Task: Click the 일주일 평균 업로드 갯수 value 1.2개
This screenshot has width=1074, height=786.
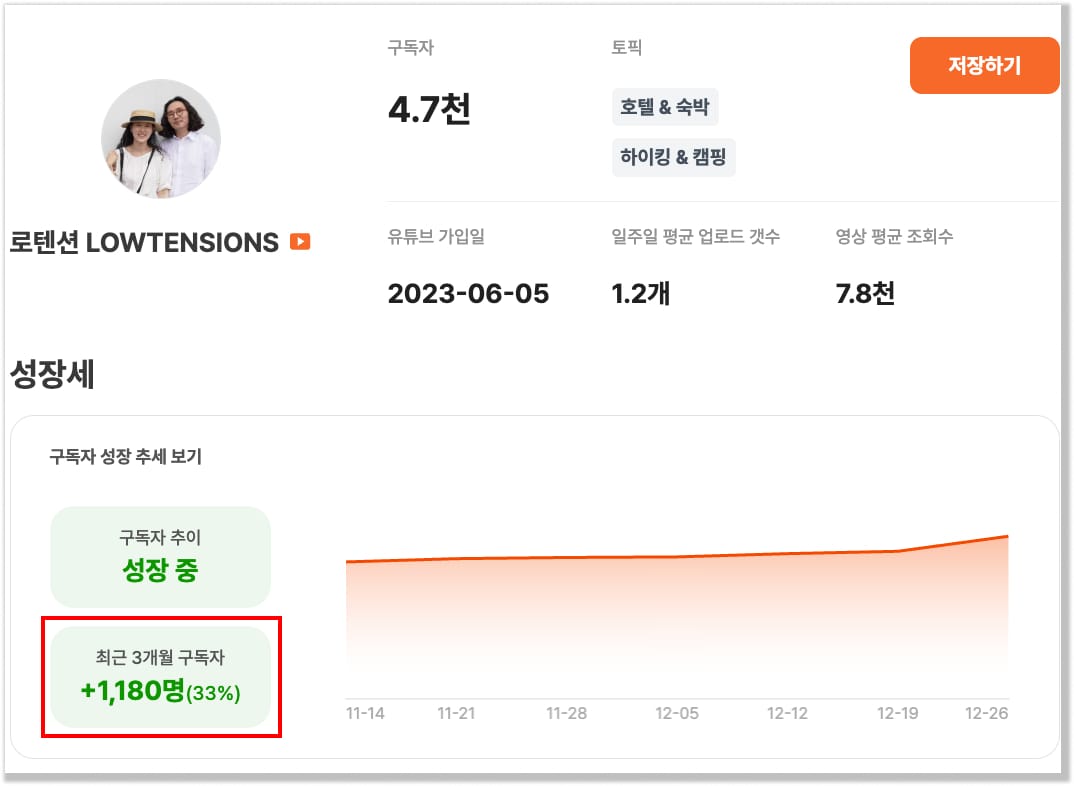Action: click(634, 293)
